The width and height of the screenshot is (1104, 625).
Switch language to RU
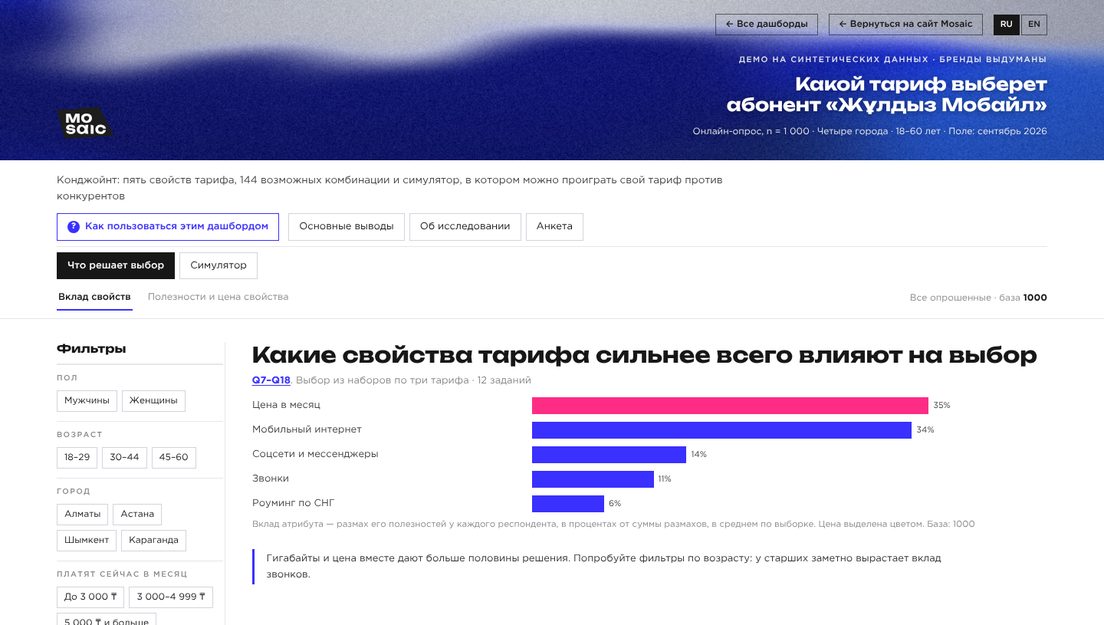pos(1007,24)
